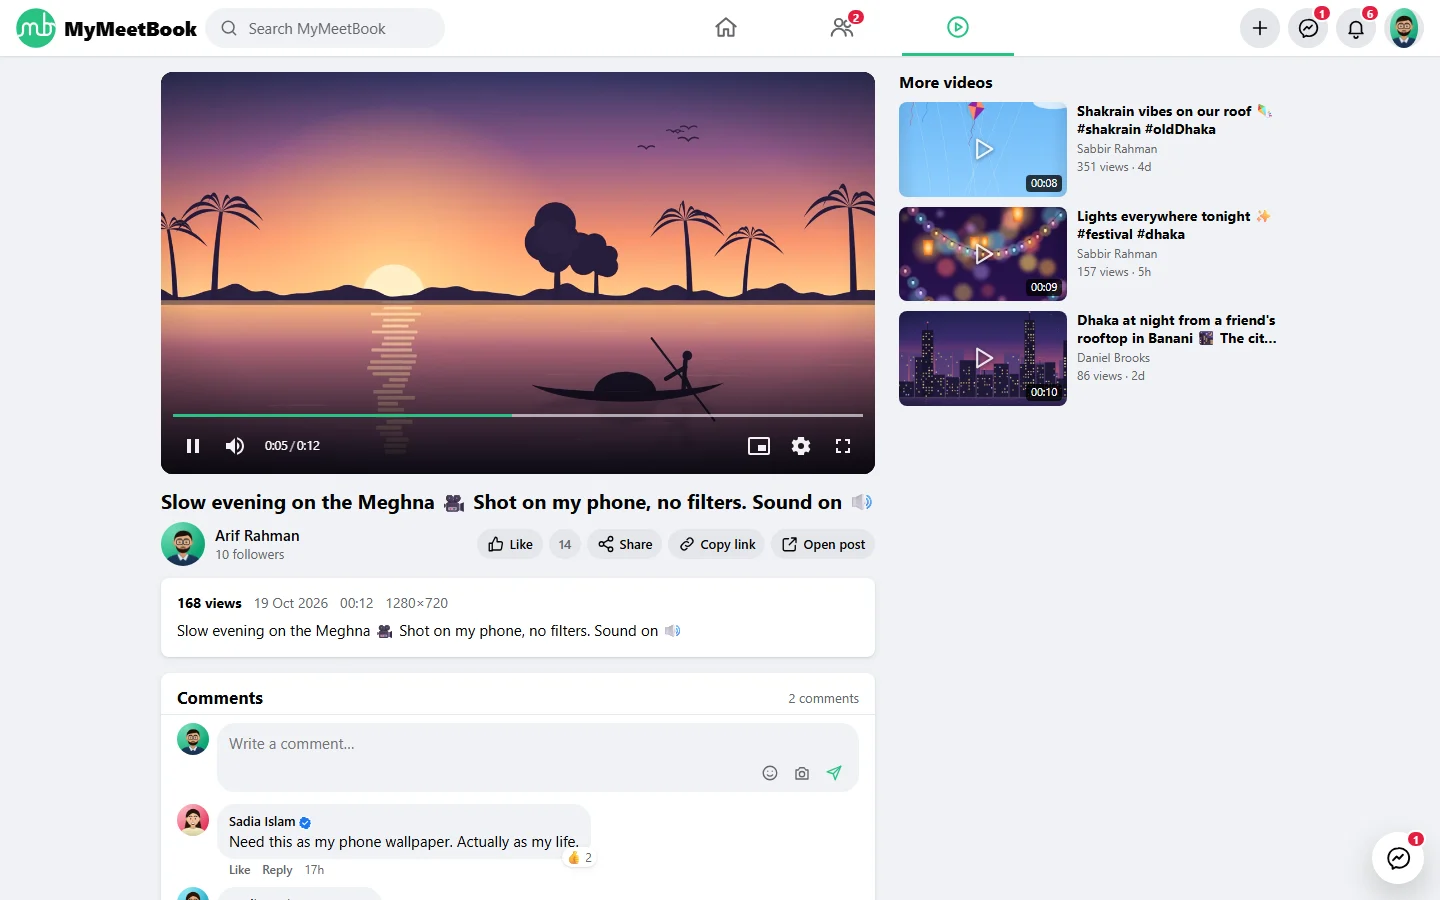This screenshot has width=1440, height=900.
Task: Open the emoji picker in comment box
Action: pos(770,773)
